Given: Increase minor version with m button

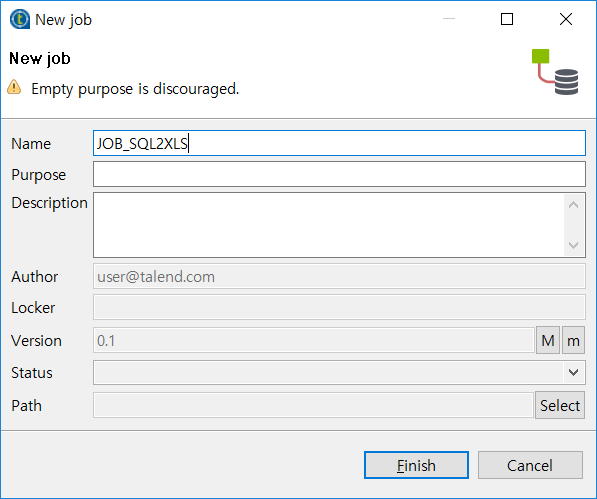Looking at the screenshot, I should [573, 340].
